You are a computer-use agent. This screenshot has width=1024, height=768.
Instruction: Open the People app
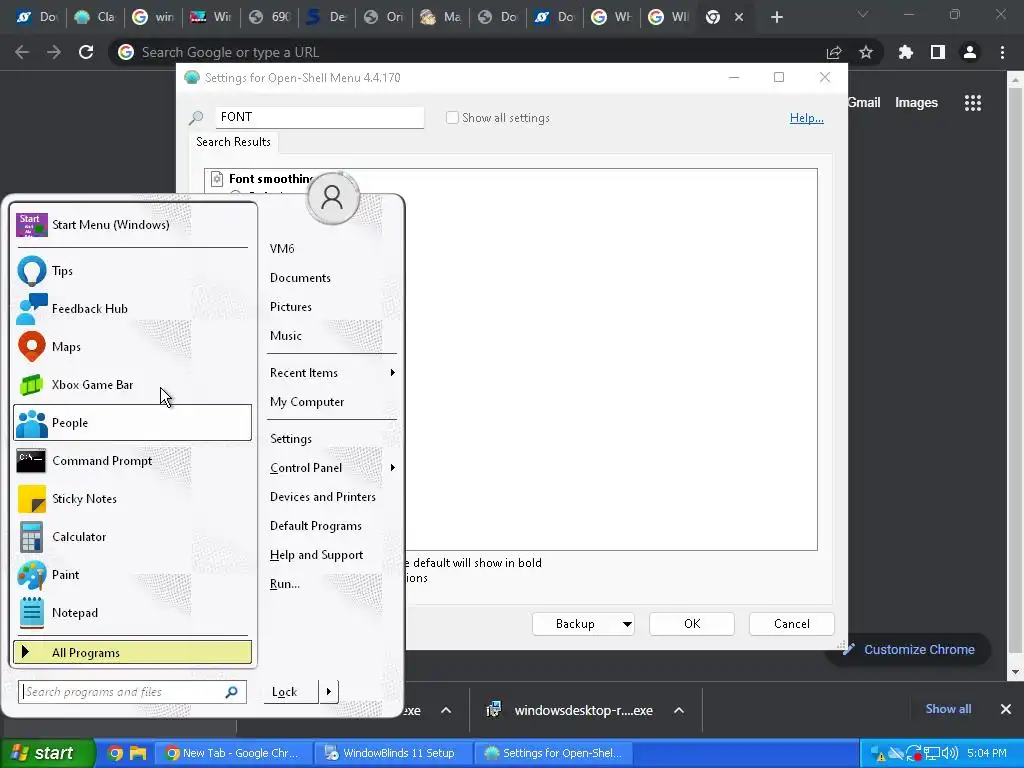pos(132,423)
